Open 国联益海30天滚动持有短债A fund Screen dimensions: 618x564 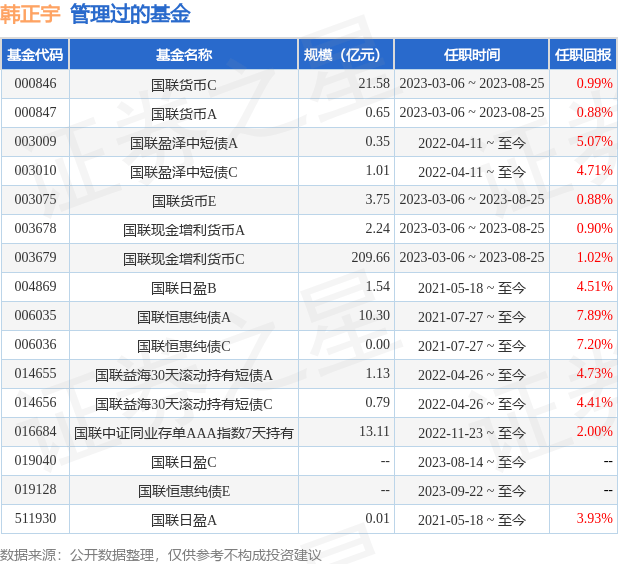tap(184, 374)
